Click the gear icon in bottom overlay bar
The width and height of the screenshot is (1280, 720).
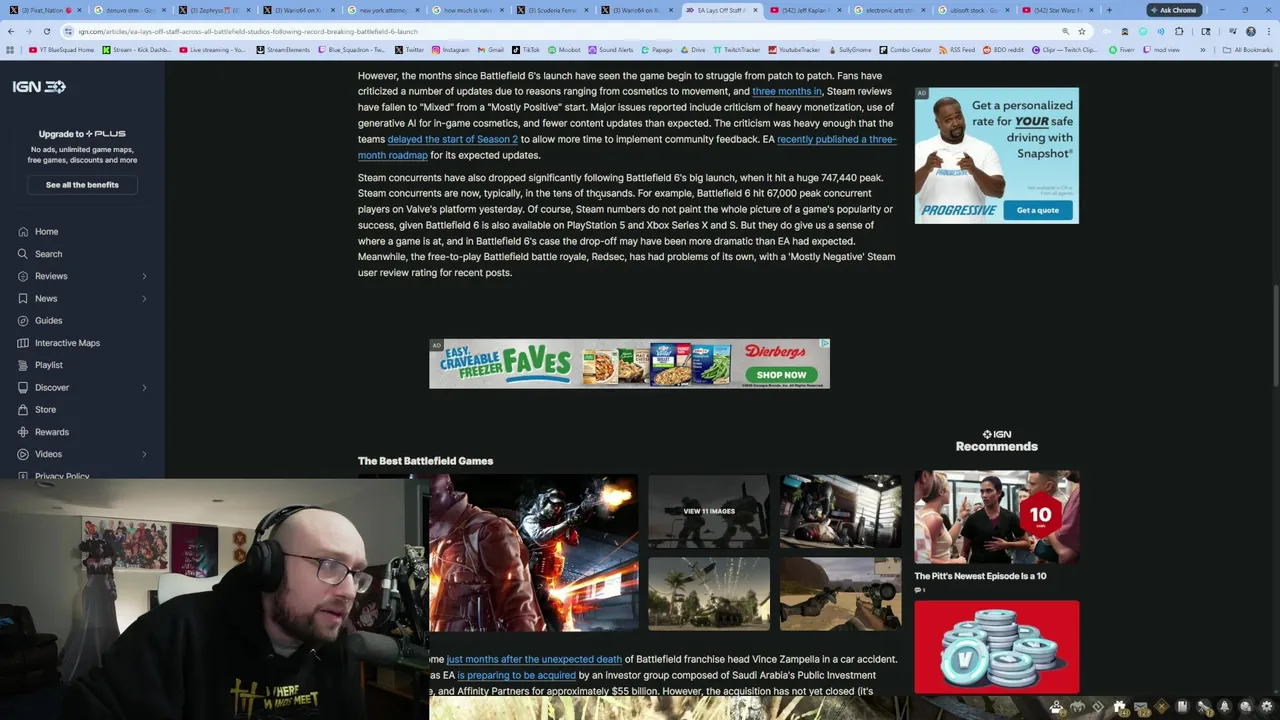pyautogui.click(x=1266, y=707)
